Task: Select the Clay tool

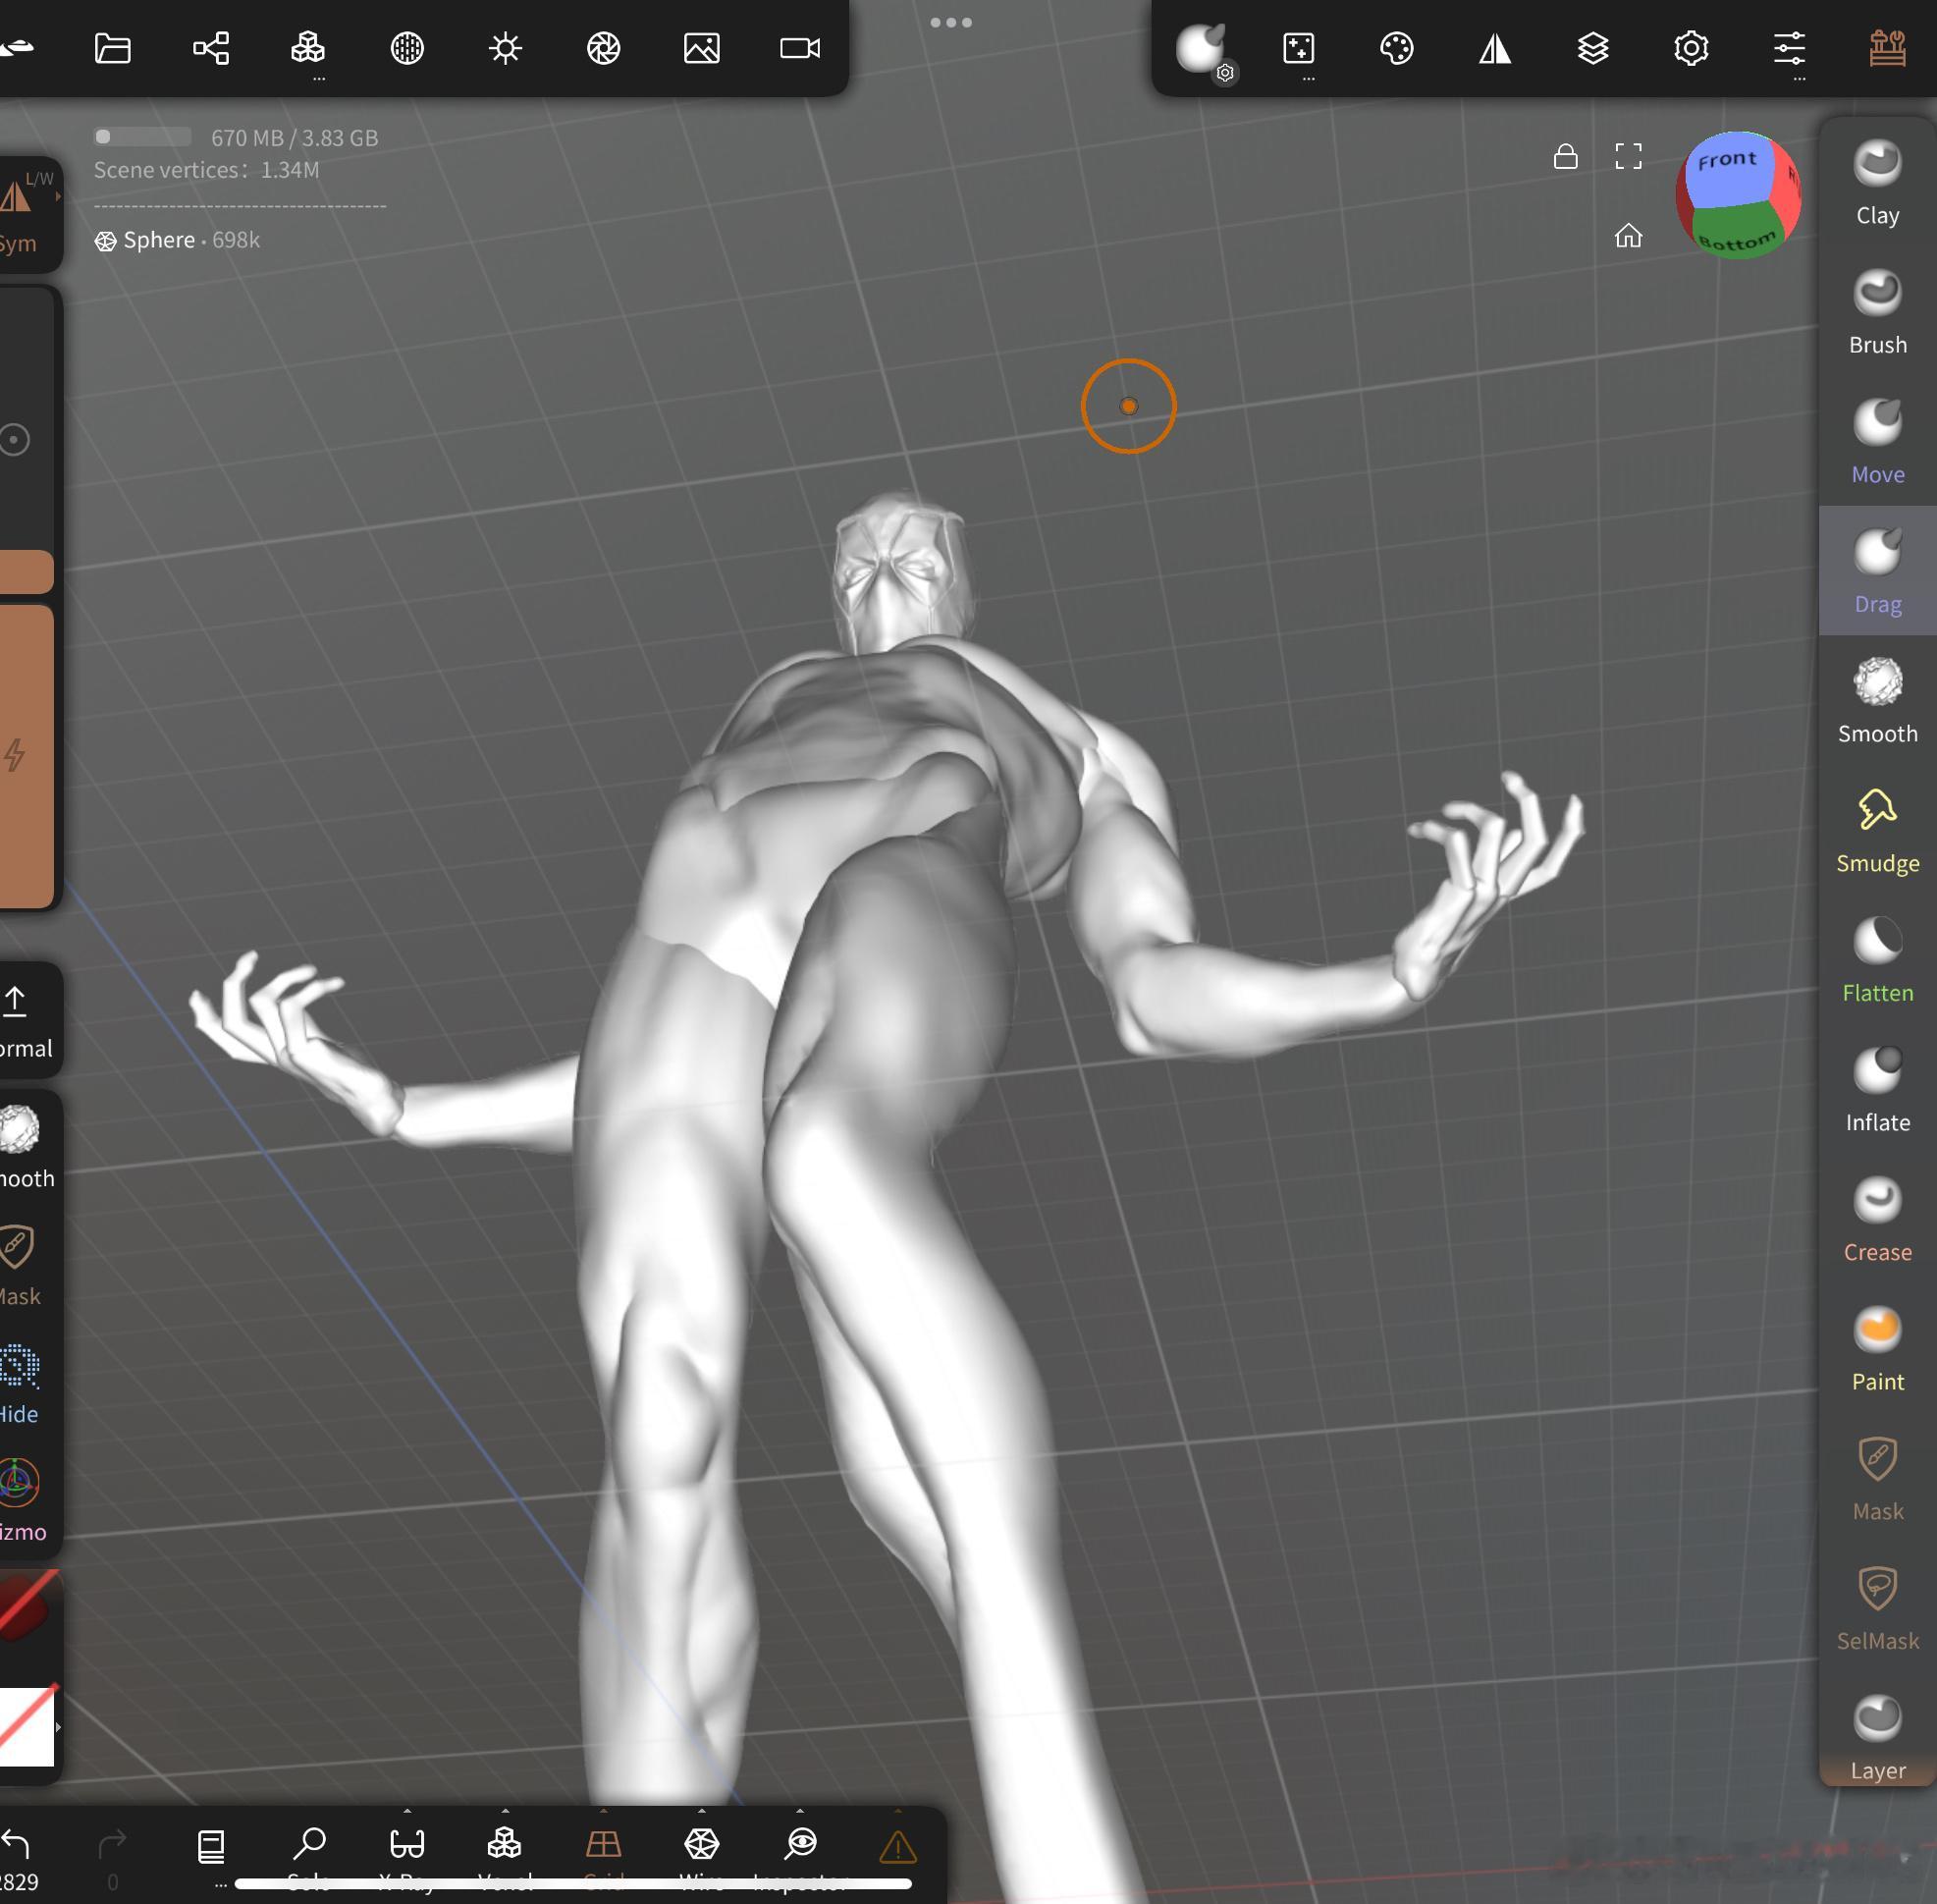Action: [1877, 184]
